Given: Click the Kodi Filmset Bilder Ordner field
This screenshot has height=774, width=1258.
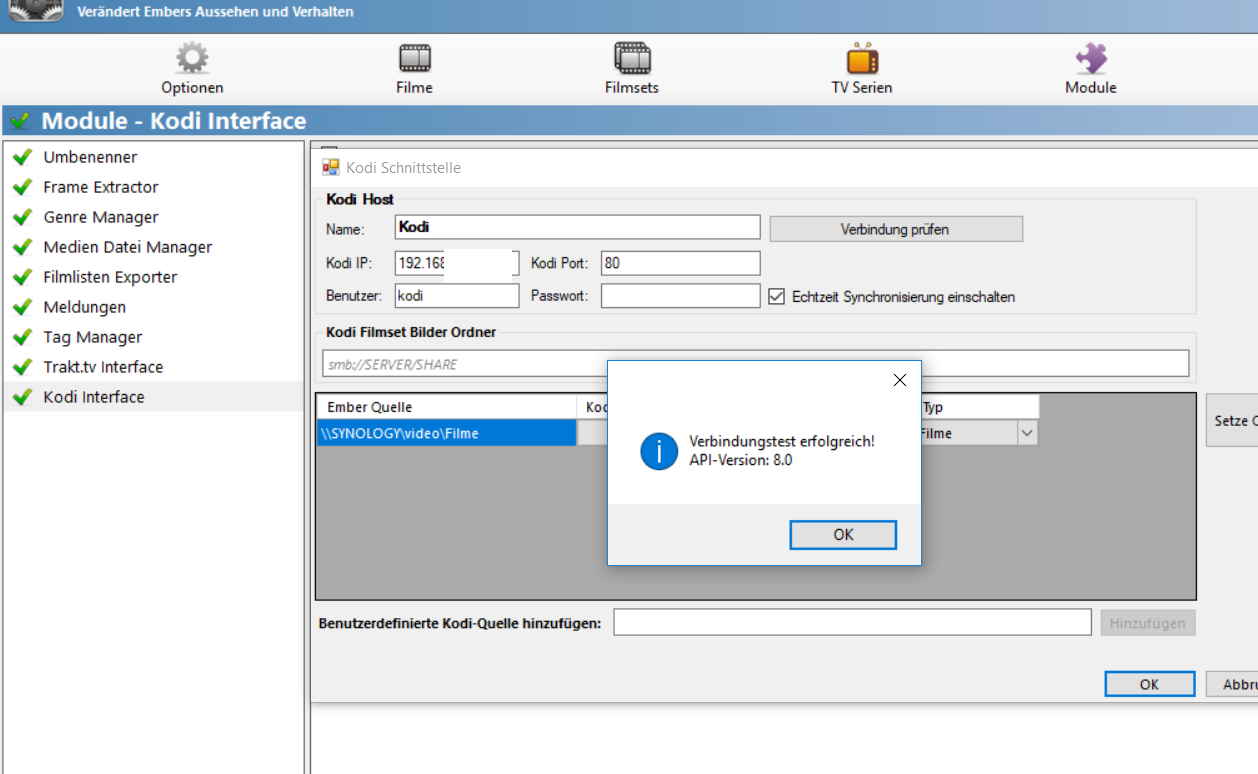Looking at the screenshot, I should 755,364.
